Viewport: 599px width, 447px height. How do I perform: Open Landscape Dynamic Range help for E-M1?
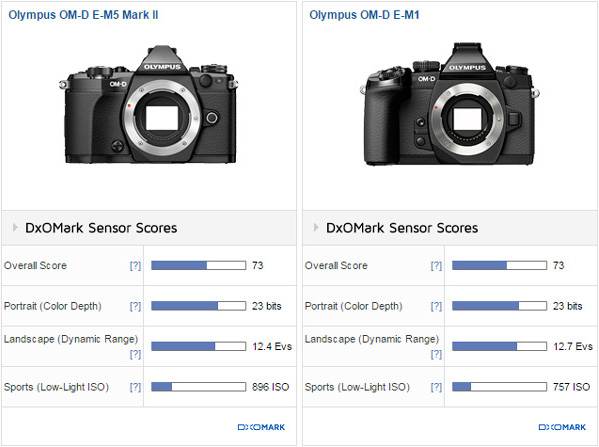436,354
